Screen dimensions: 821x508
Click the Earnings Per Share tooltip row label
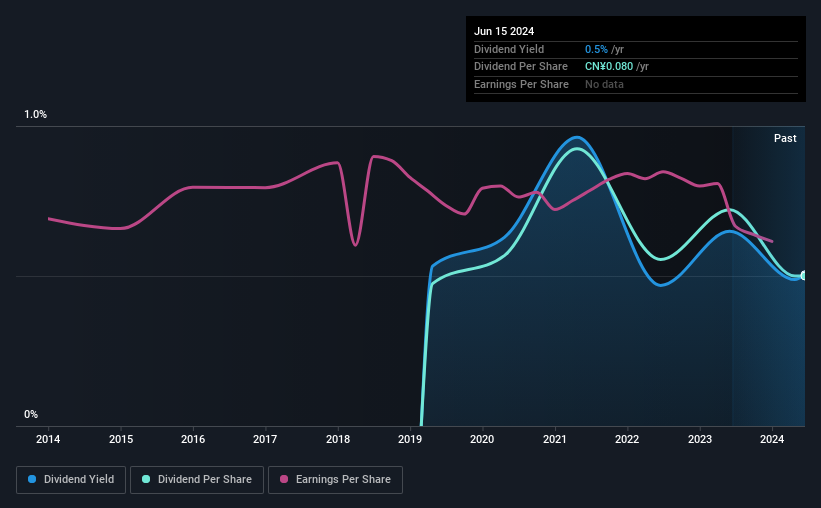(x=522, y=84)
